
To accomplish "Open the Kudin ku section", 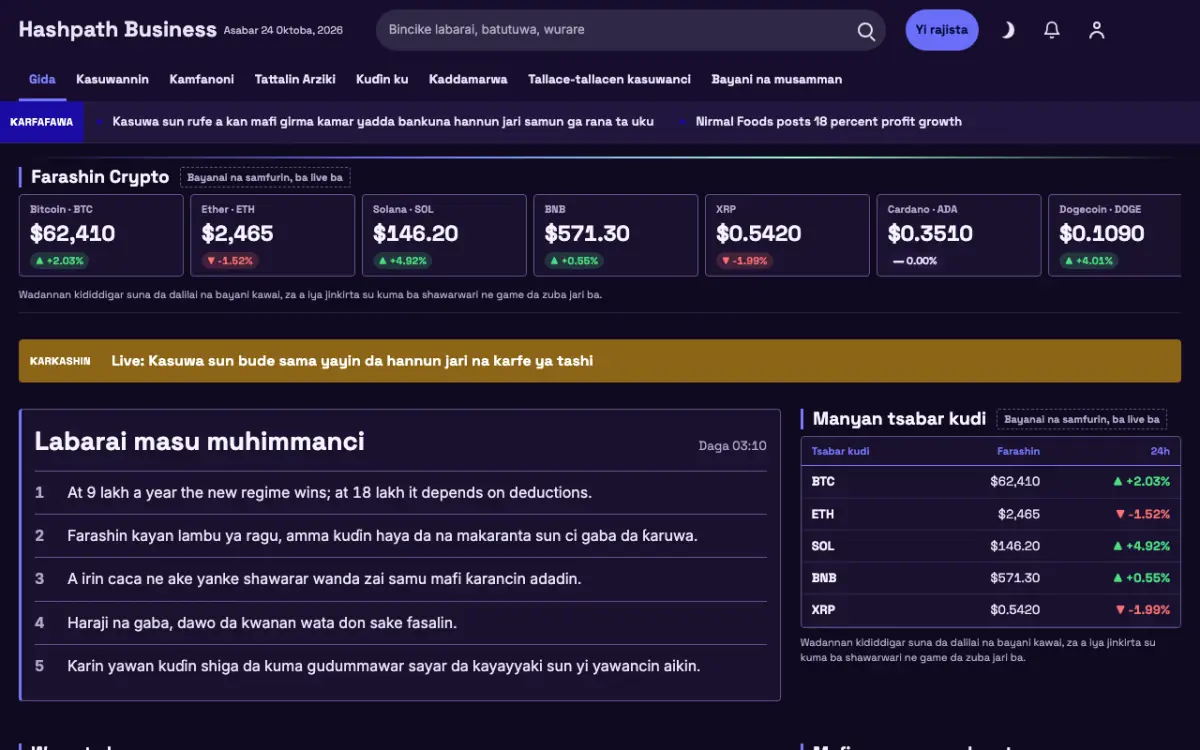I will tap(382, 79).
